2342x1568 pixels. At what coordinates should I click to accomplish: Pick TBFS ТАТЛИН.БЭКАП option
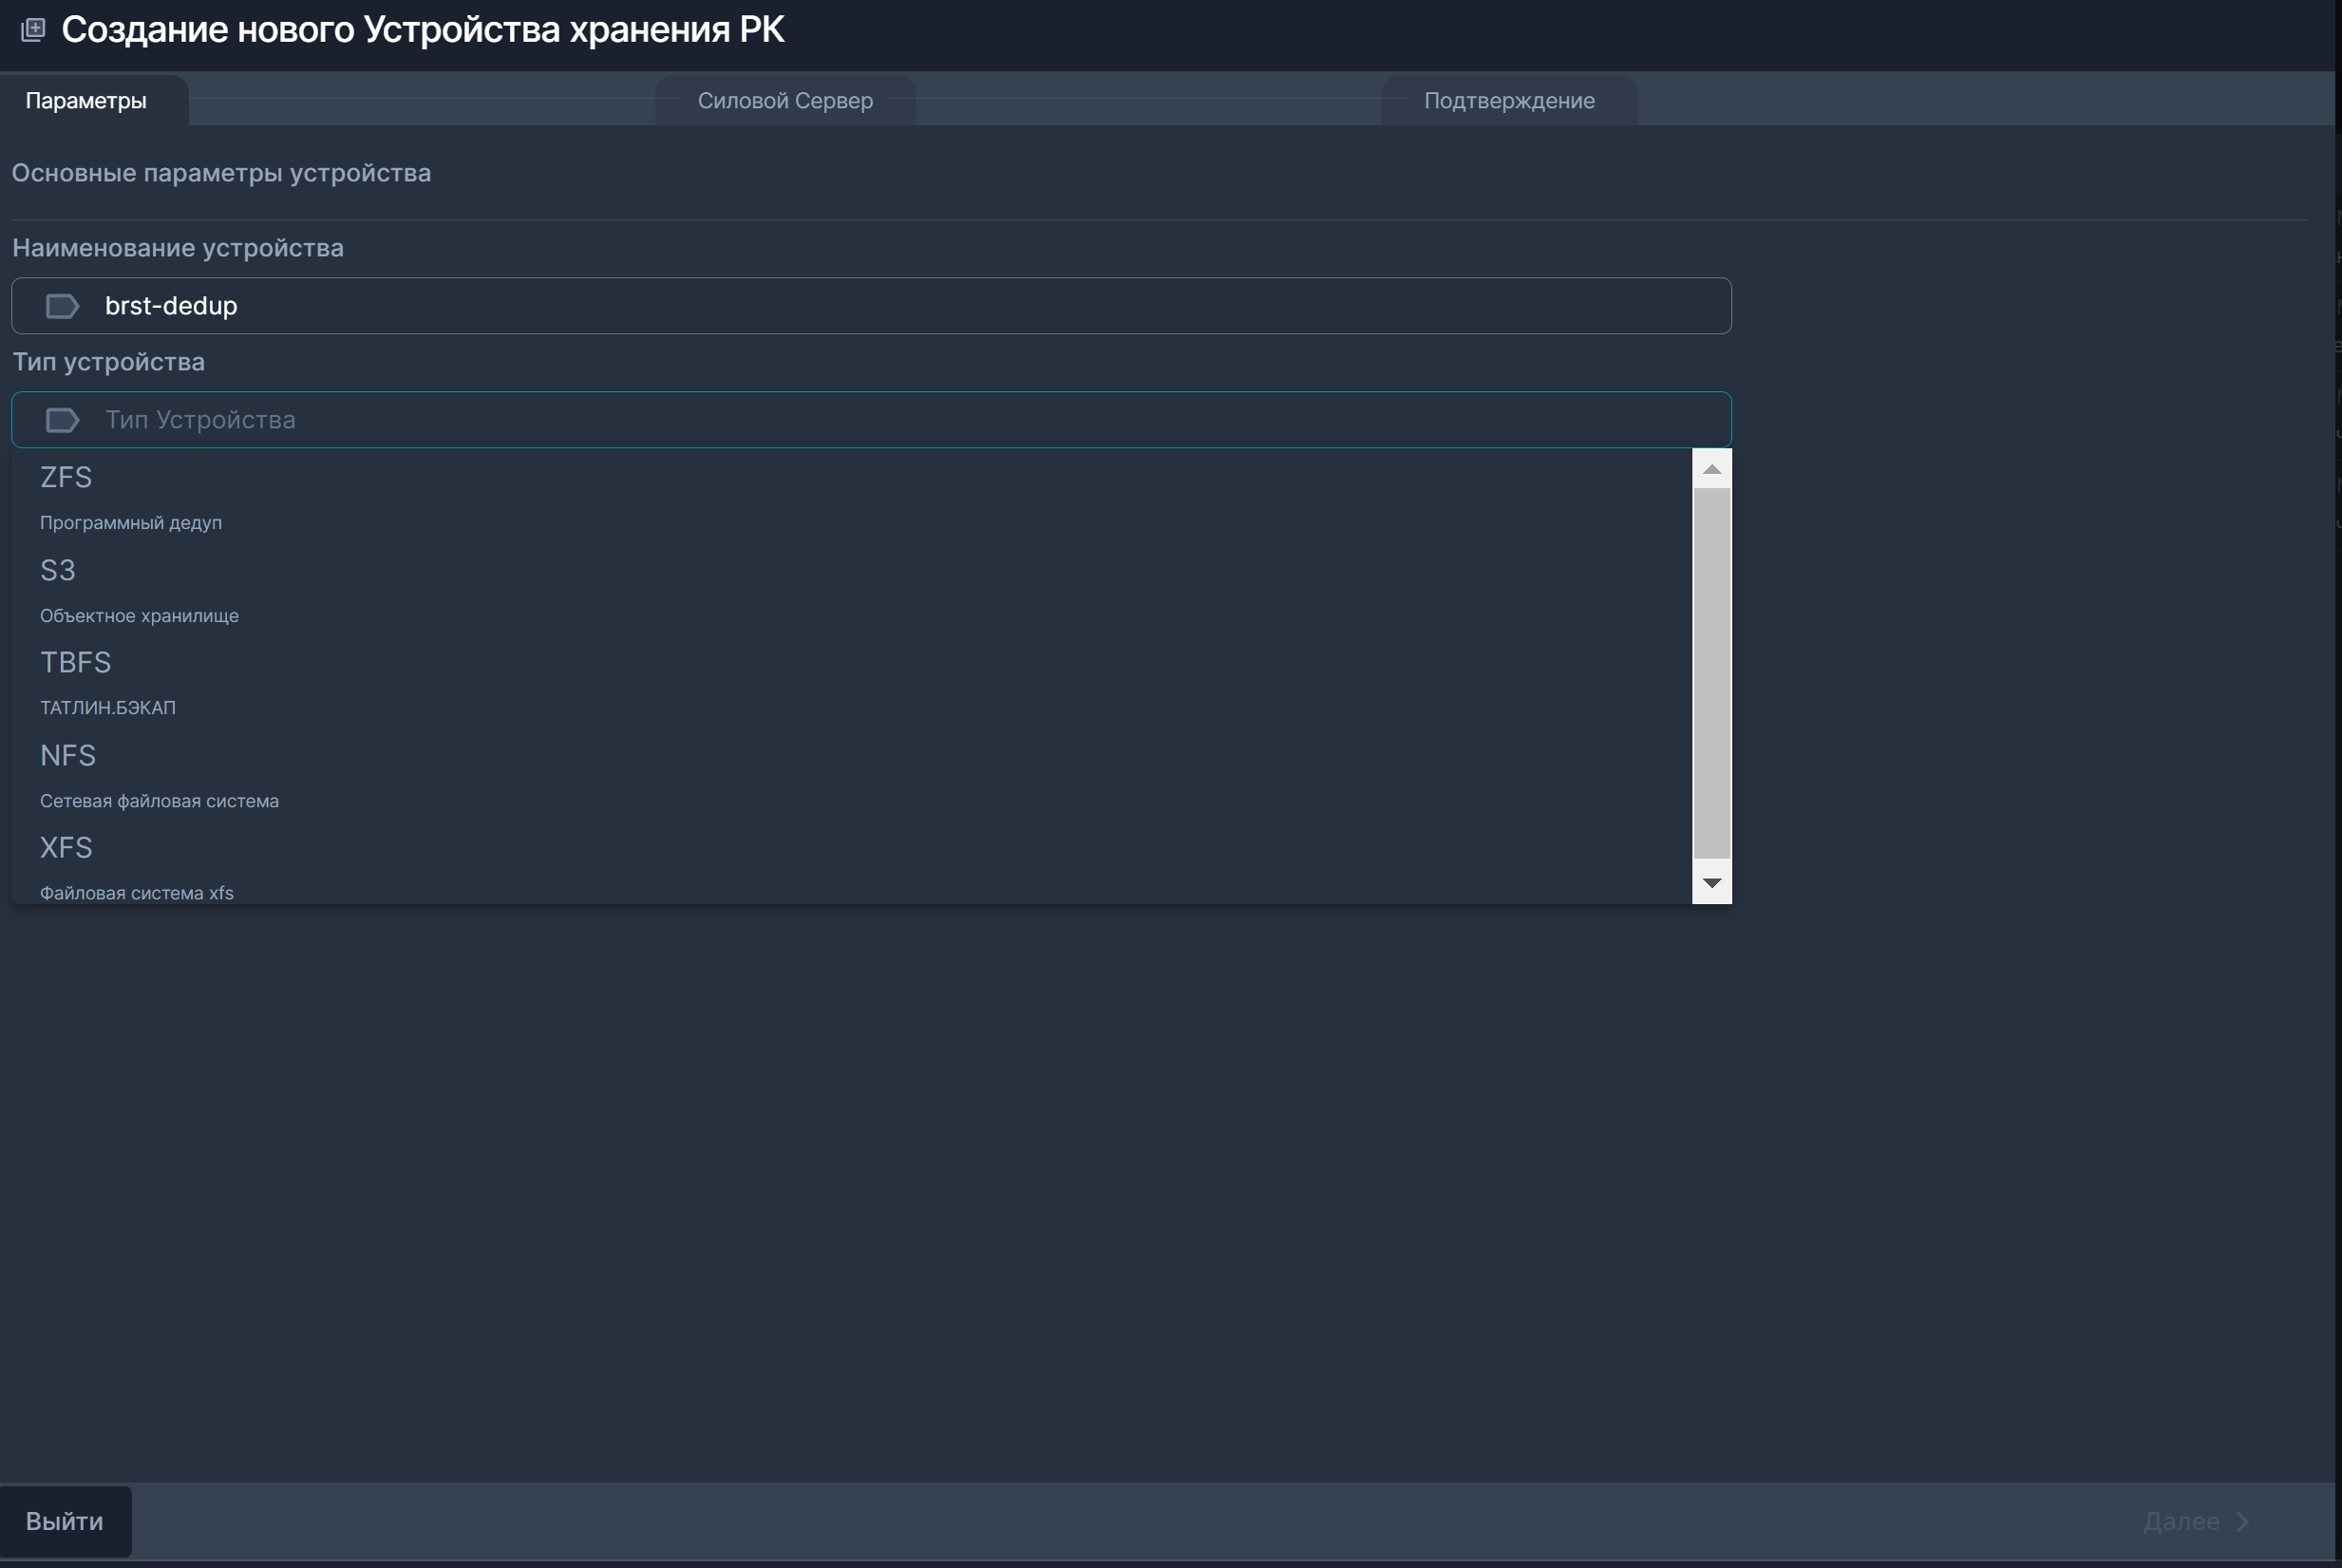[76, 663]
